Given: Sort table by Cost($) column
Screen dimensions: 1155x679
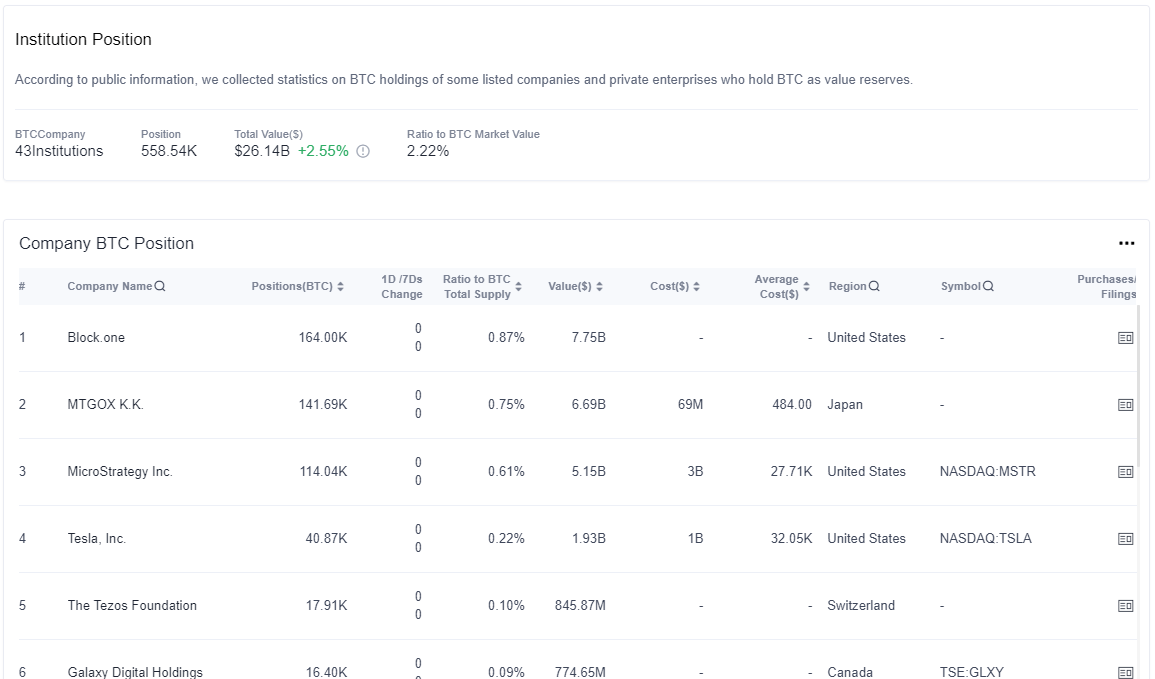Looking at the screenshot, I should coord(696,286).
